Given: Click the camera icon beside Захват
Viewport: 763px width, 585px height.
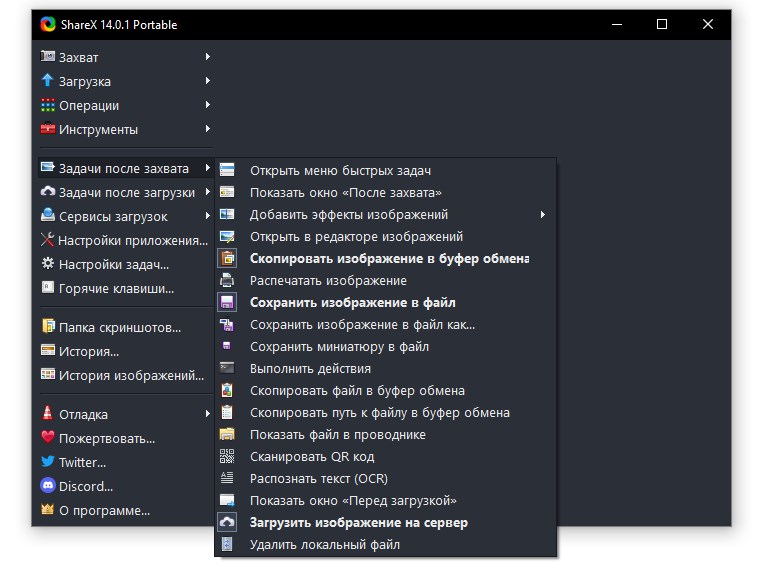Looking at the screenshot, I should [x=48, y=56].
